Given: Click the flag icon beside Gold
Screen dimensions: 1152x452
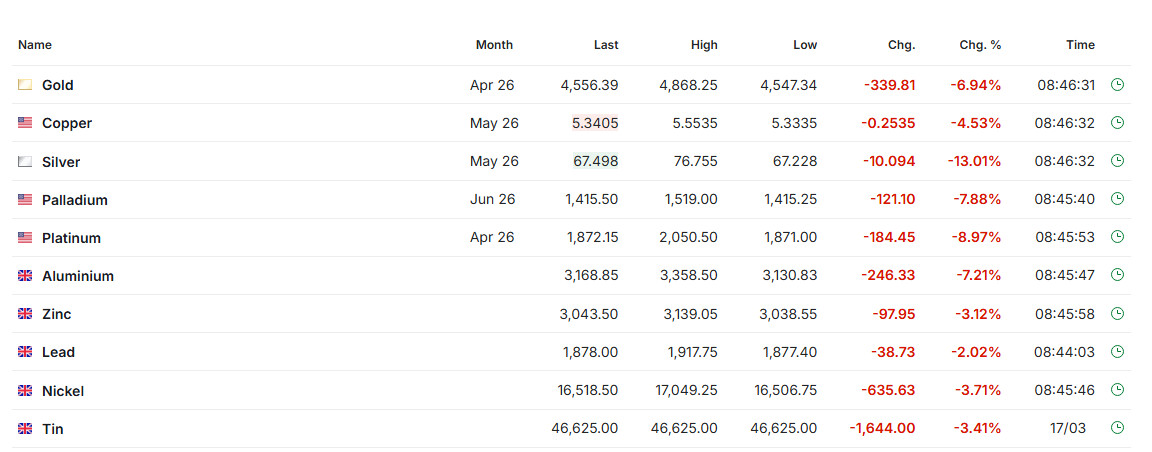Looking at the screenshot, I should click(x=25, y=85).
